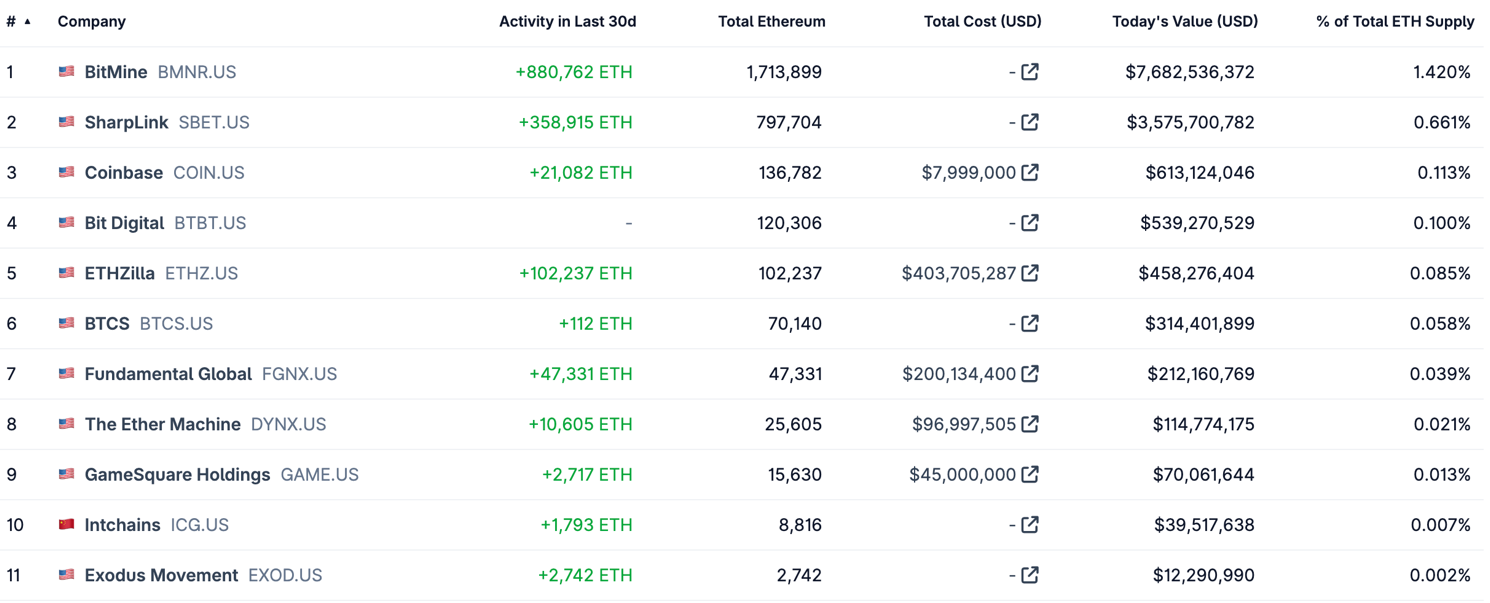Click the China flag icon next to Intchains
Viewport: 1490px width, 603px height.
(x=67, y=525)
